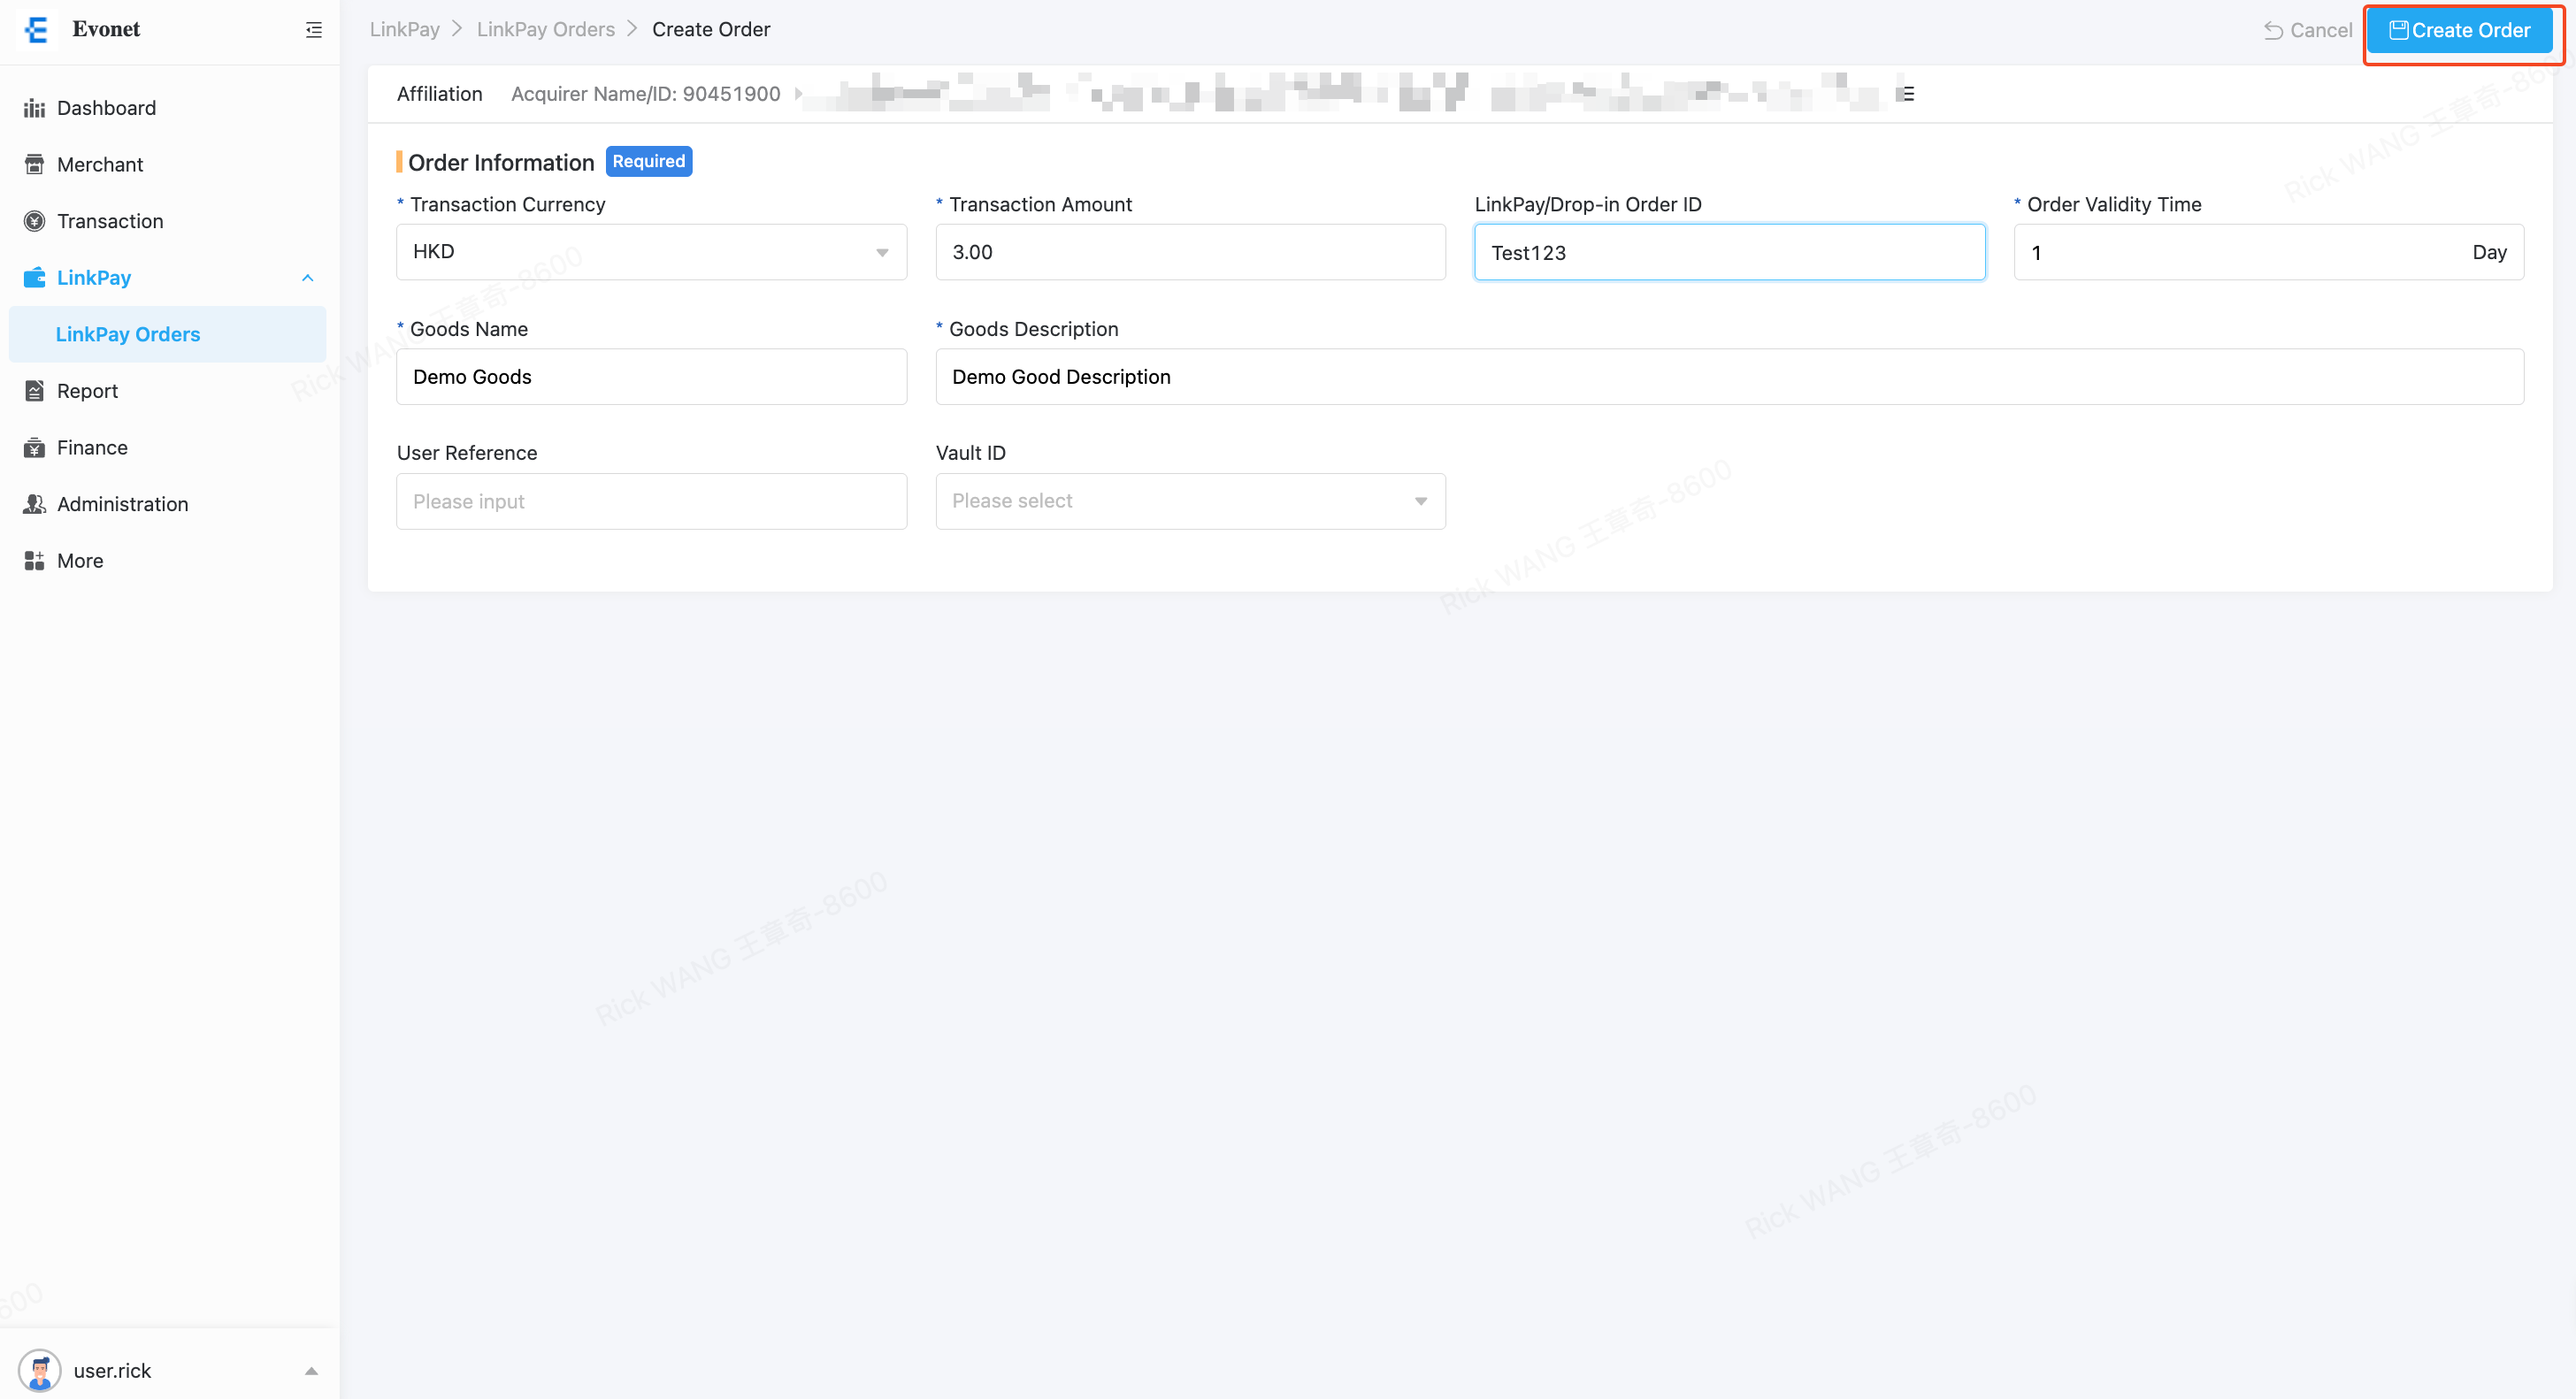
Task: Open the Transaction Currency dropdown
Action: click(x=650, y=252)
